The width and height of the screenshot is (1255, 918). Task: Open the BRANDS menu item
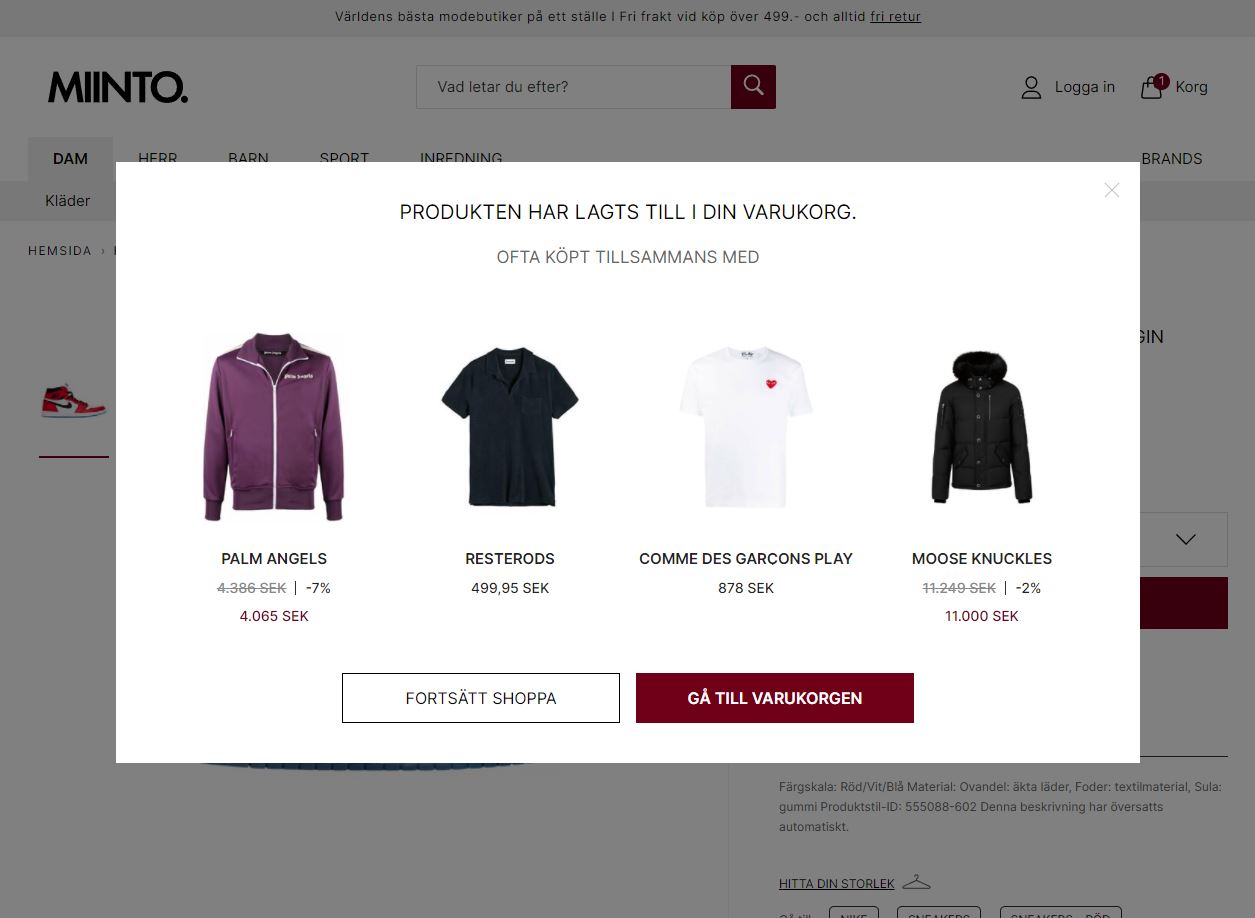[1172, 159]
